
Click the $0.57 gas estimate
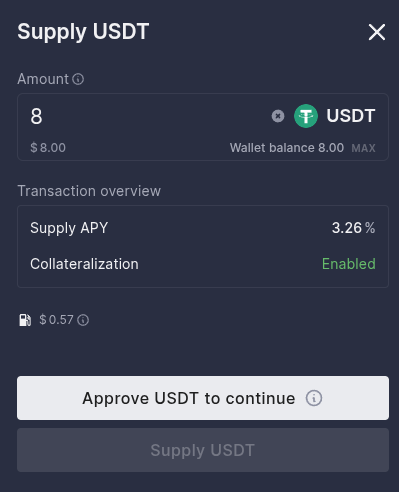[x=56, y=320]
